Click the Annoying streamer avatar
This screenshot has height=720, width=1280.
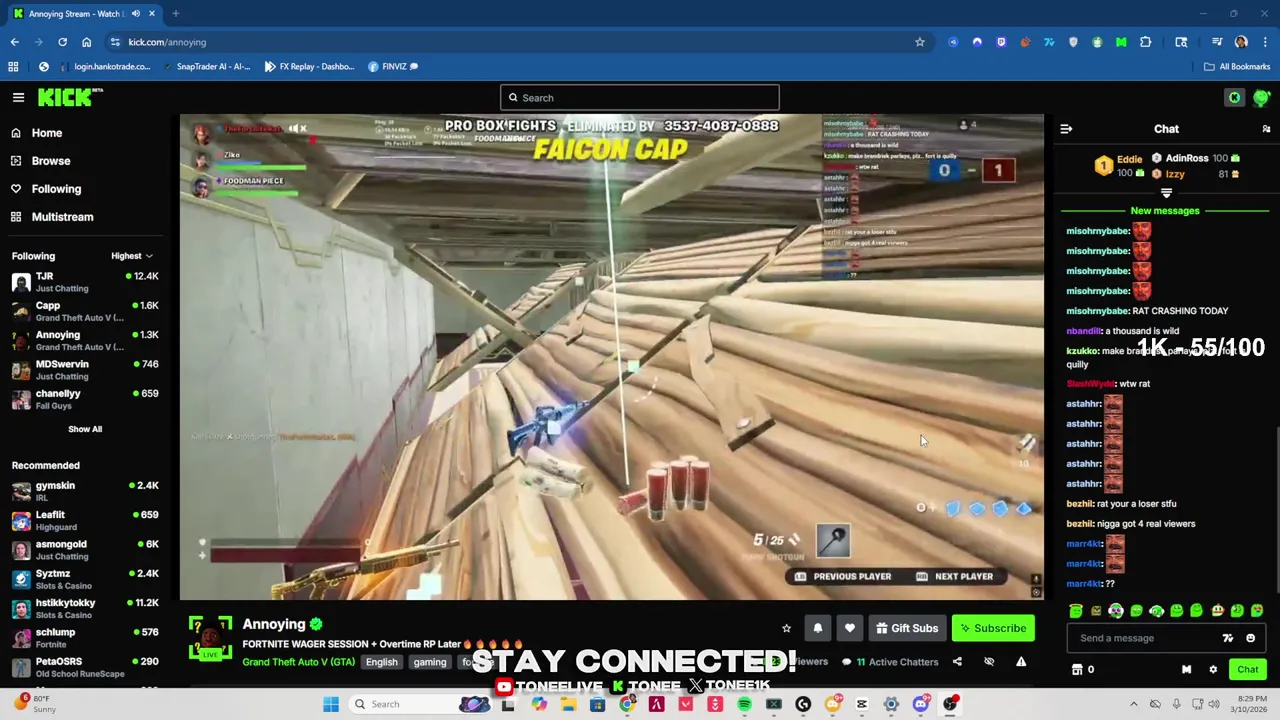coord(210,638)
